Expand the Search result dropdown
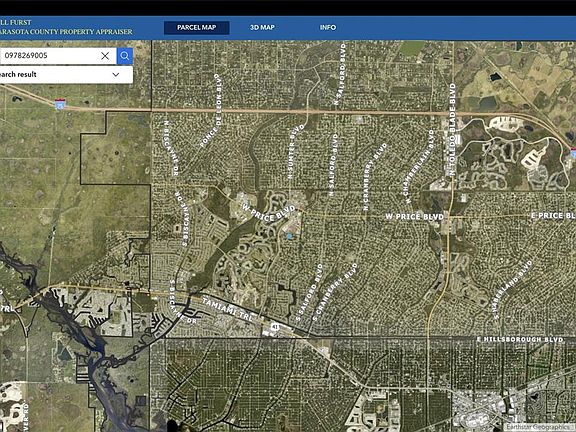Viewport: 576px width, 432px height. click(x=116, y=75)
